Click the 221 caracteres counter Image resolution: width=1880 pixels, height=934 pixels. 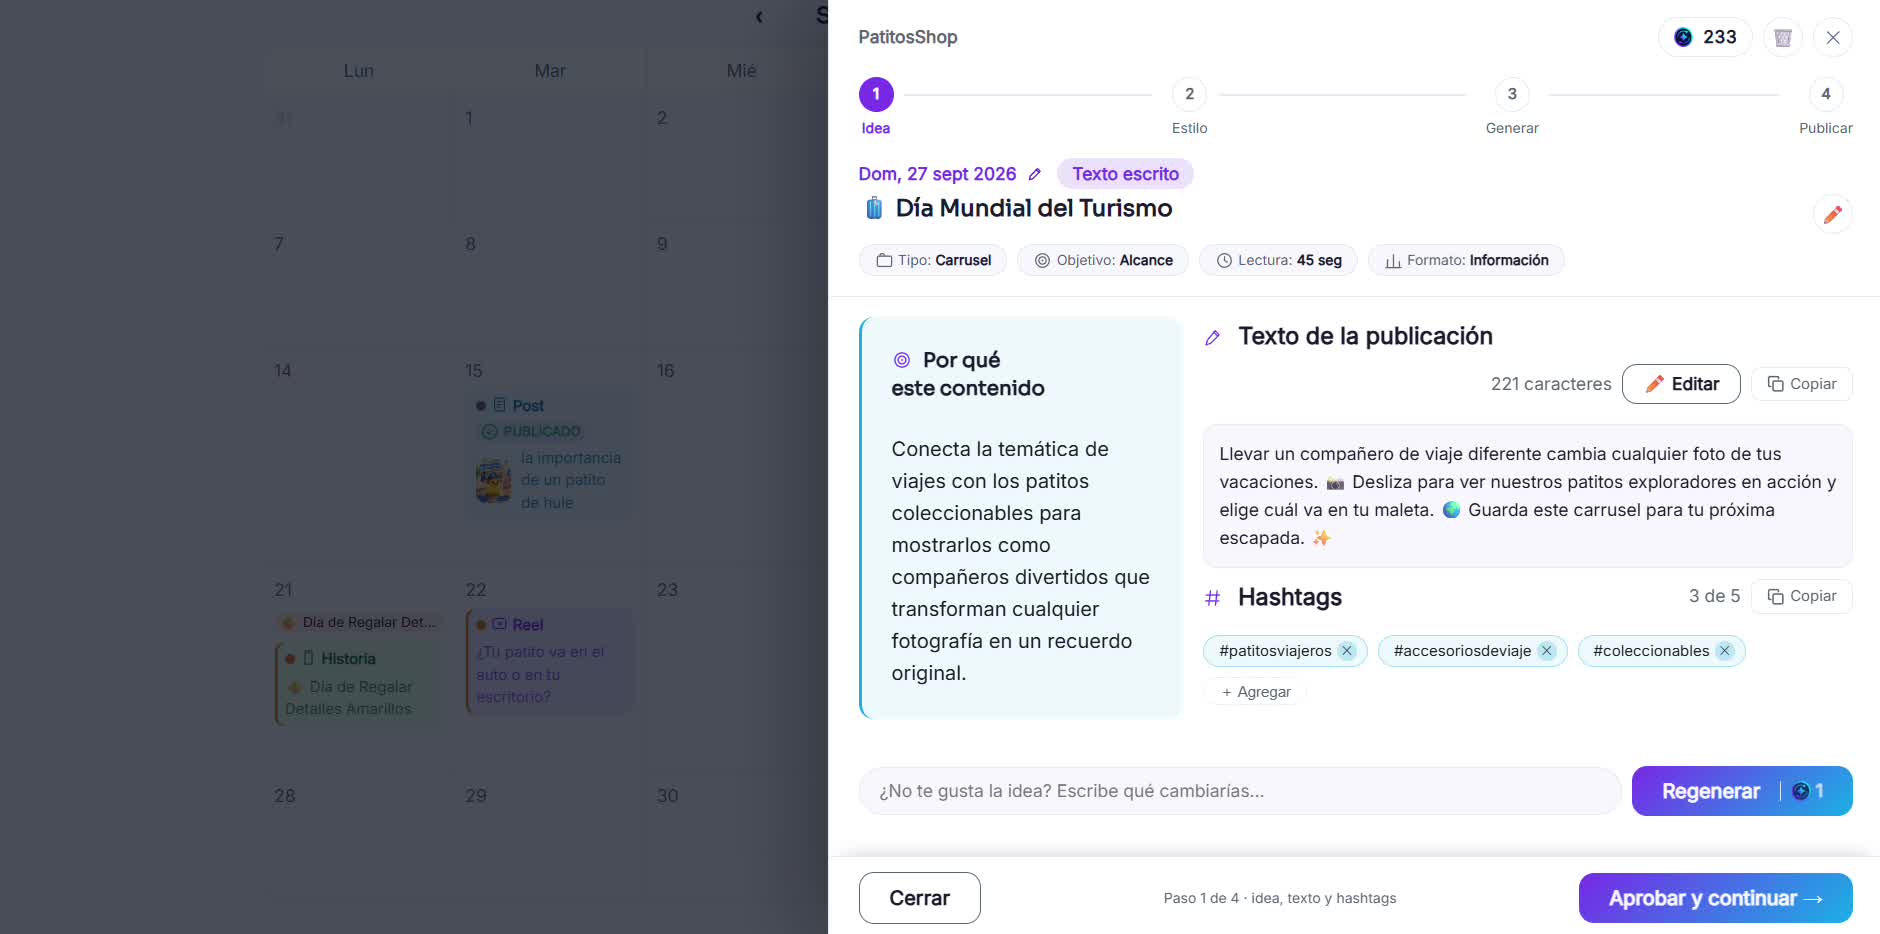click(x=1551, y=384)
